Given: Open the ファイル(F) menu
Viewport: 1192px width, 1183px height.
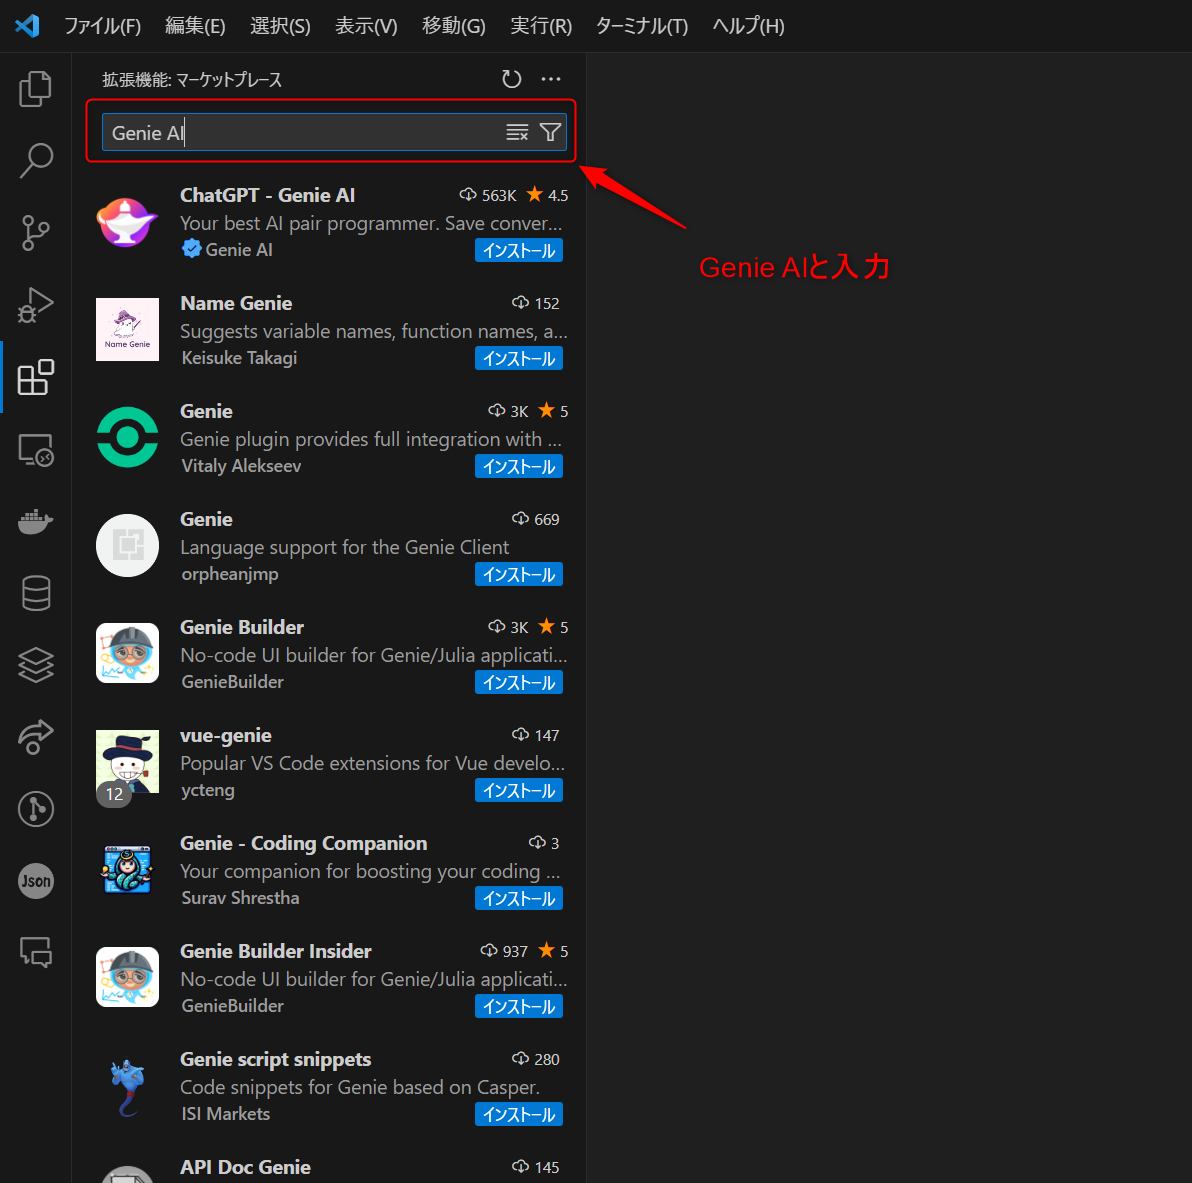Looking at the screenshot, I should pos(103,26).
